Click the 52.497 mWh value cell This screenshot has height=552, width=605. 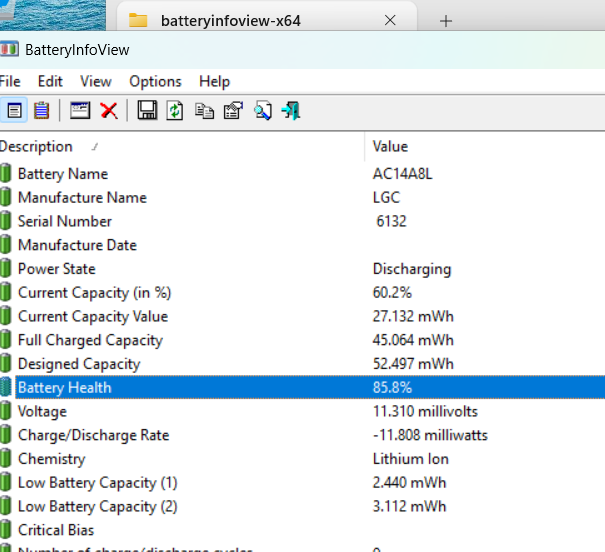(413, 364)
